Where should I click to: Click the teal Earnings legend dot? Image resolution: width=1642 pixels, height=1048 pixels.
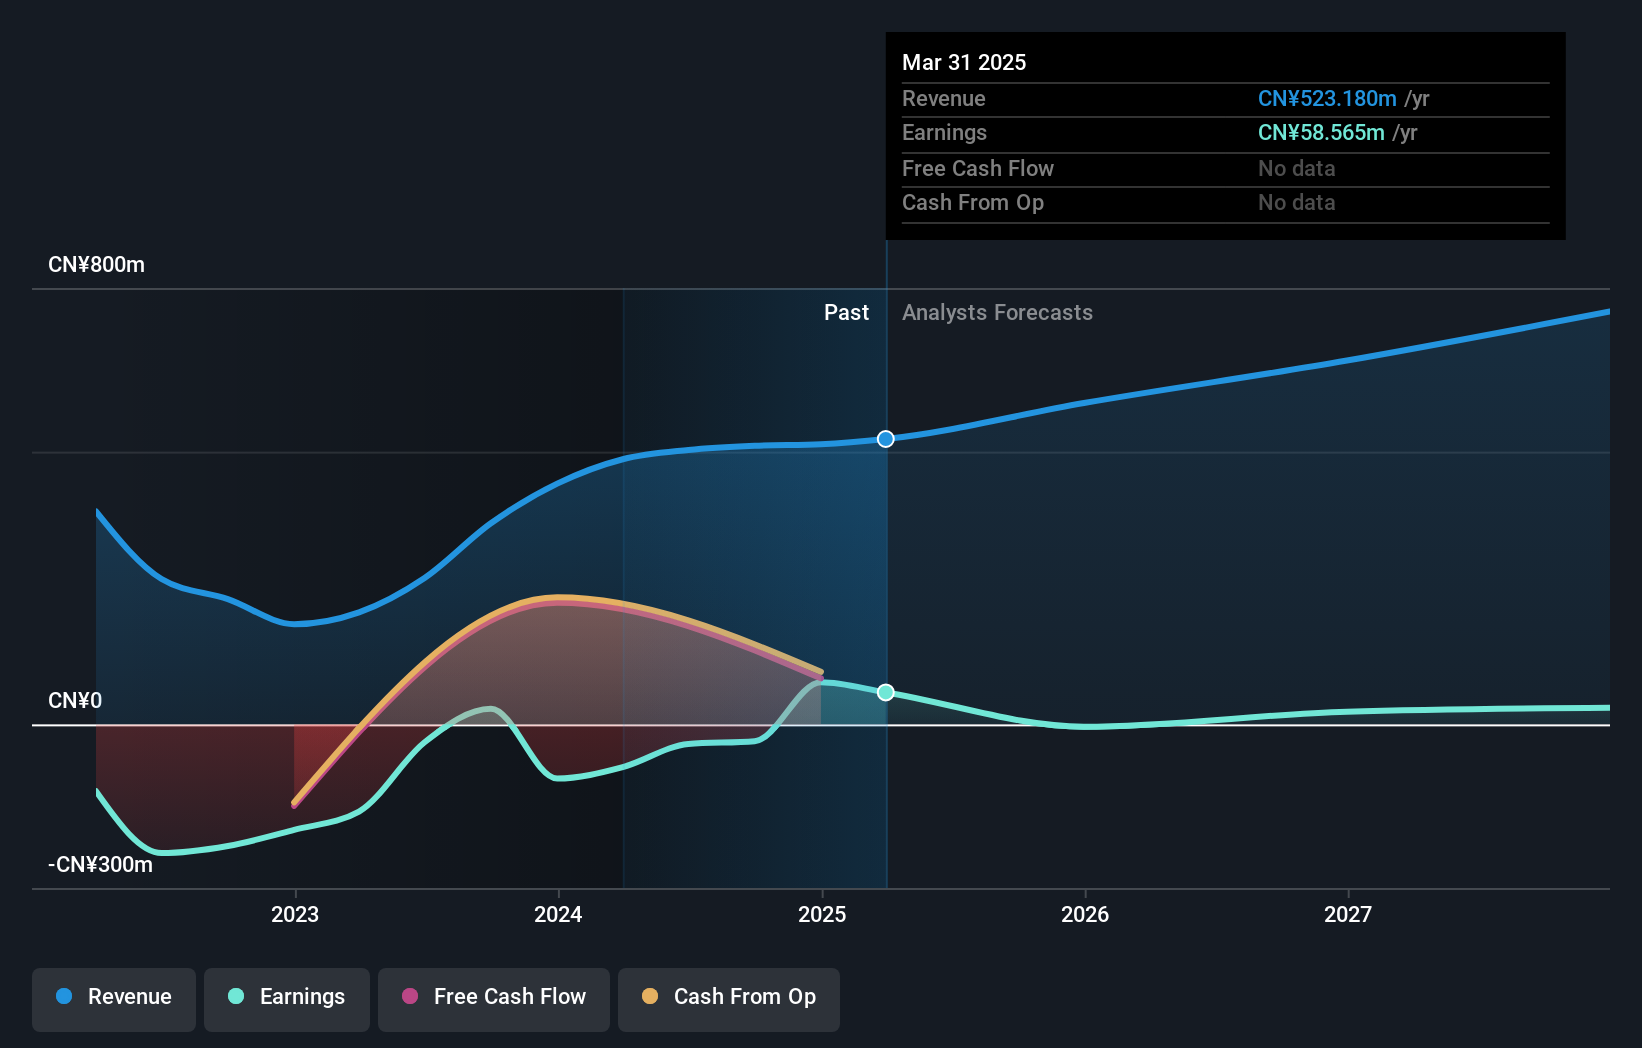[236, 996]
